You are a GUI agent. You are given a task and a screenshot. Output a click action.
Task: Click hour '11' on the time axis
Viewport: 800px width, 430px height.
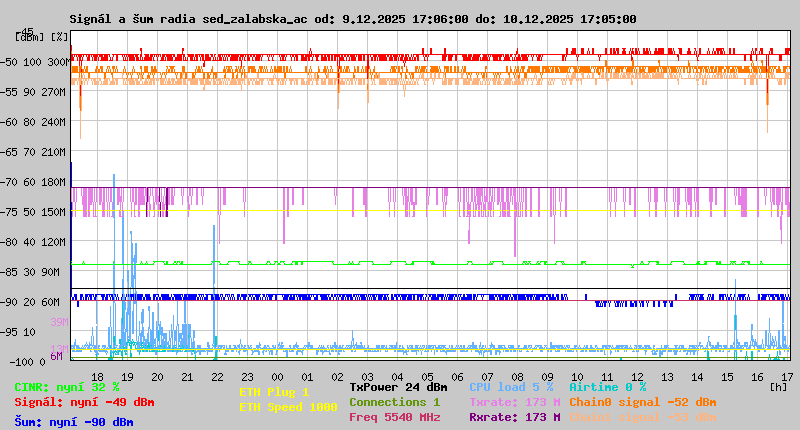607,377
